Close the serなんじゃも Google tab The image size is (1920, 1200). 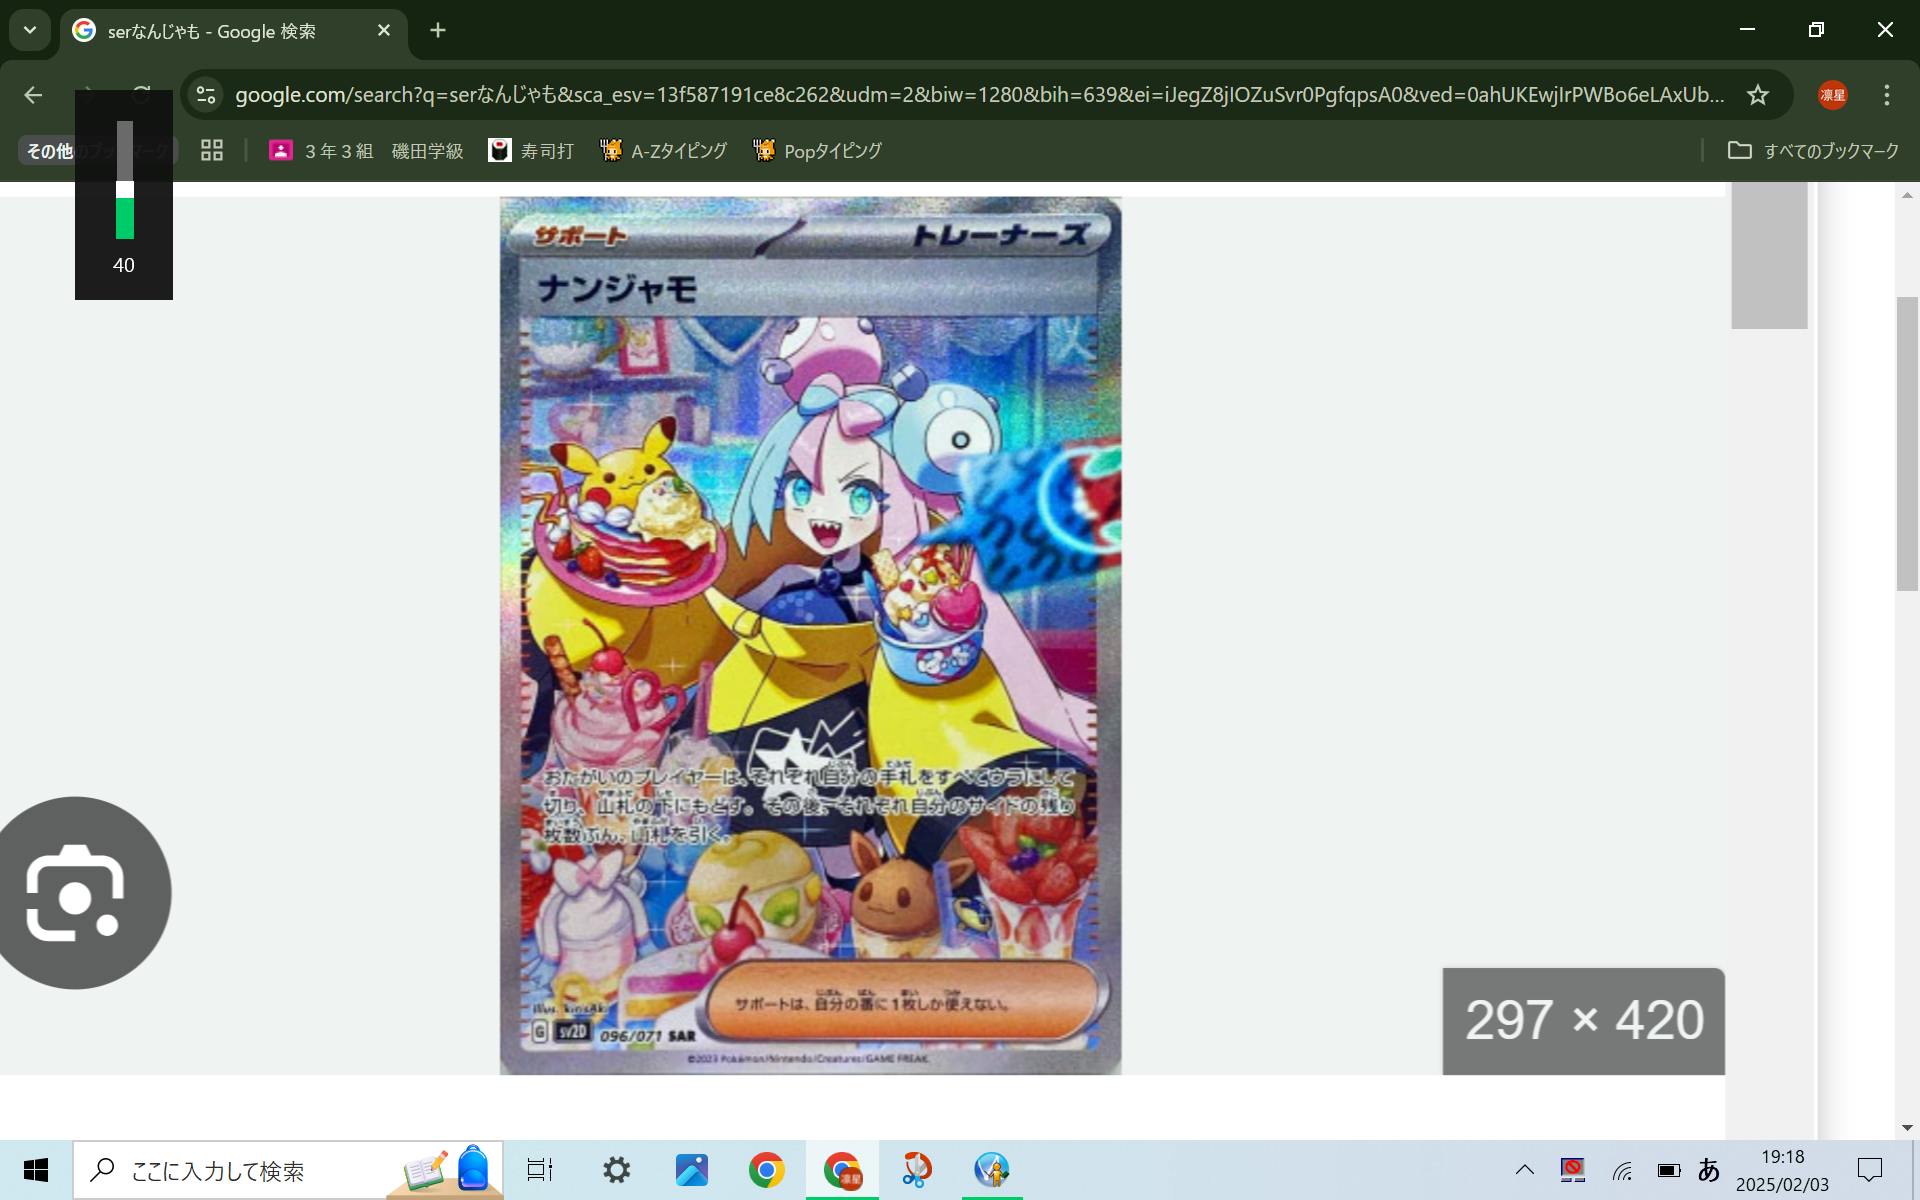pos(384,30)
